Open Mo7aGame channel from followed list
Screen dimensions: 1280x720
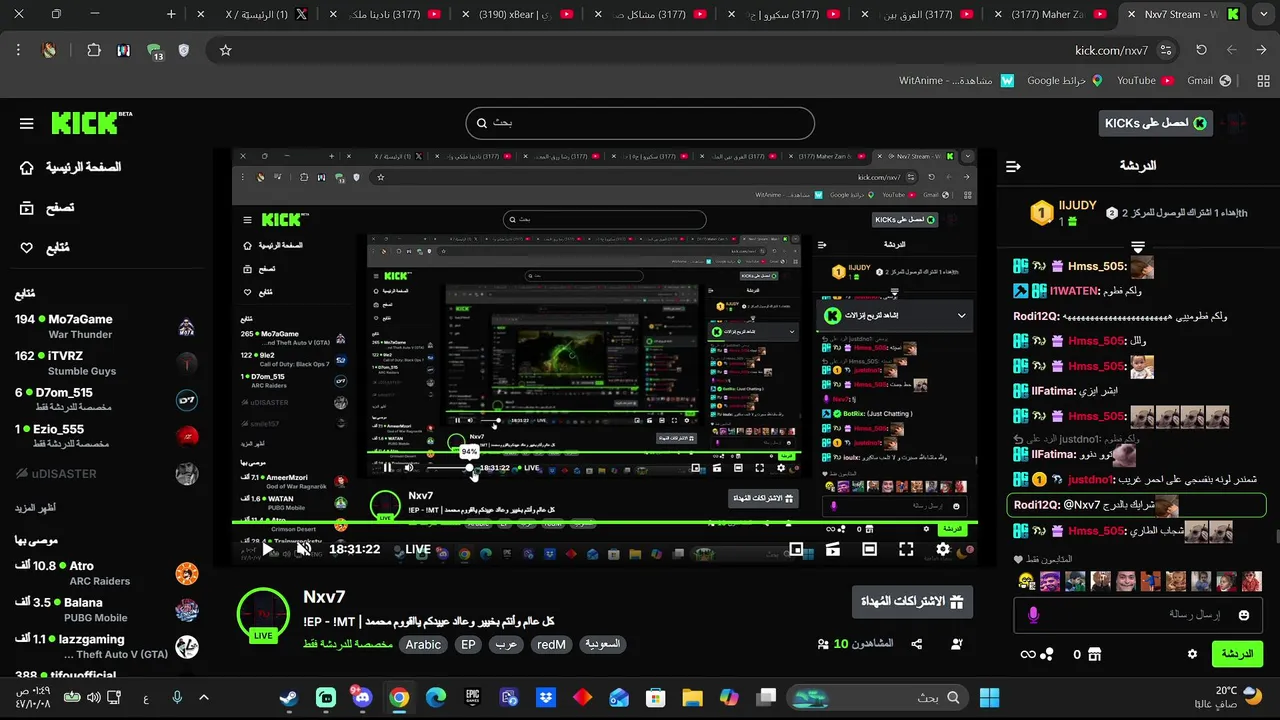pyautogui.click(x=105, y=326)
